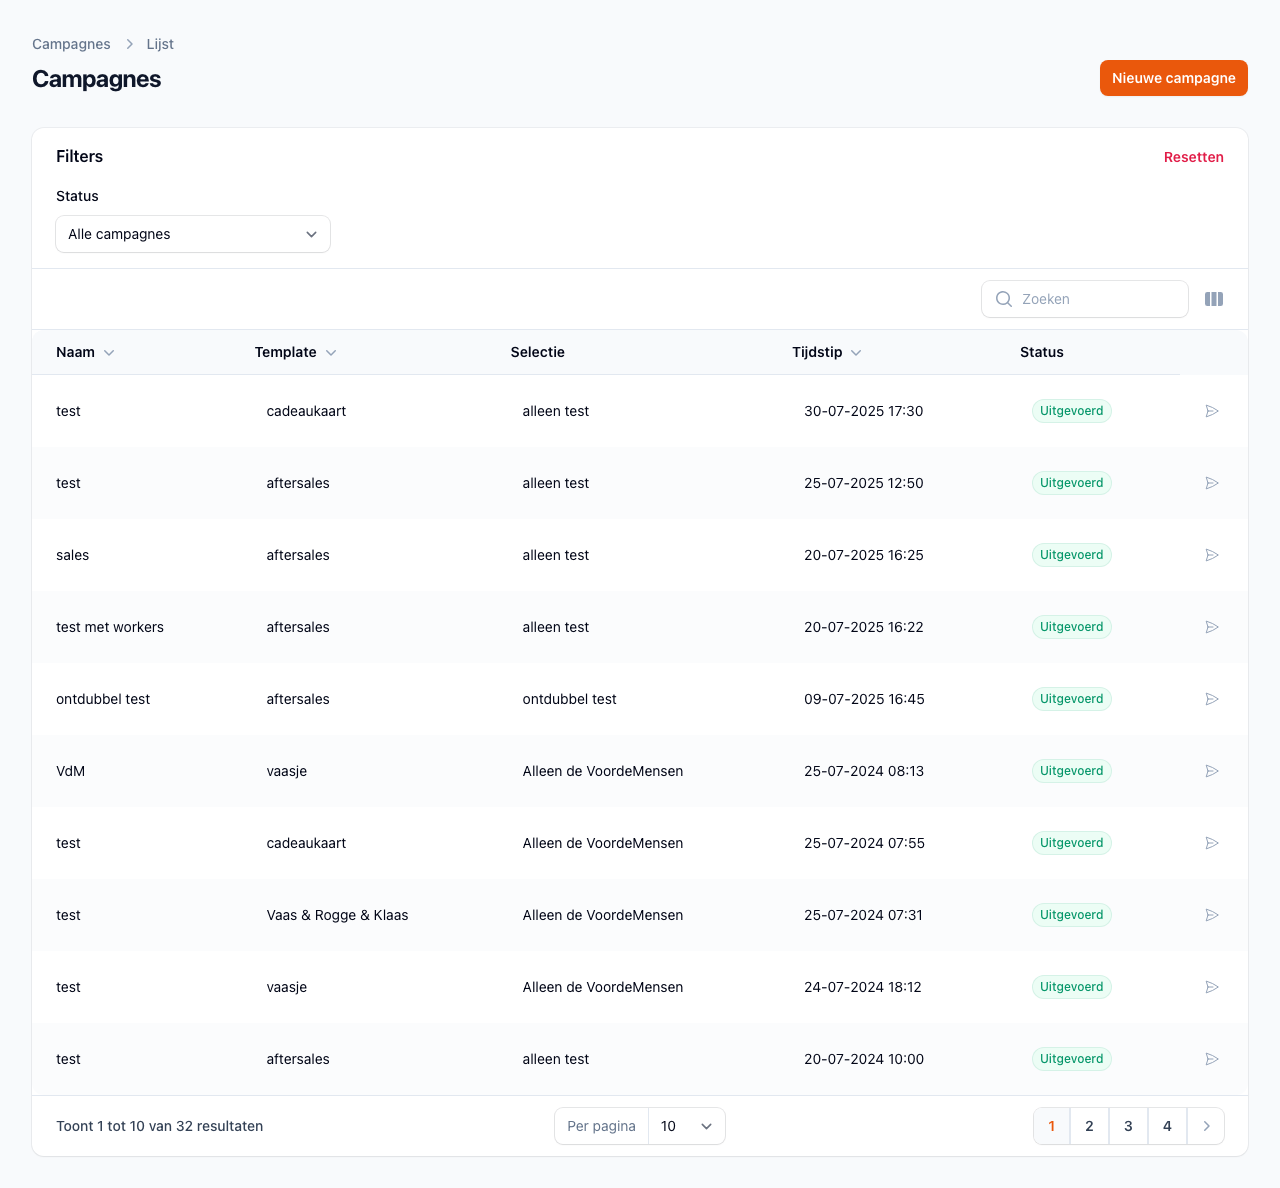Click the magnifier icon in the Zoeken field
Screen dimensions: 1280x1188
click(1004, 299)
